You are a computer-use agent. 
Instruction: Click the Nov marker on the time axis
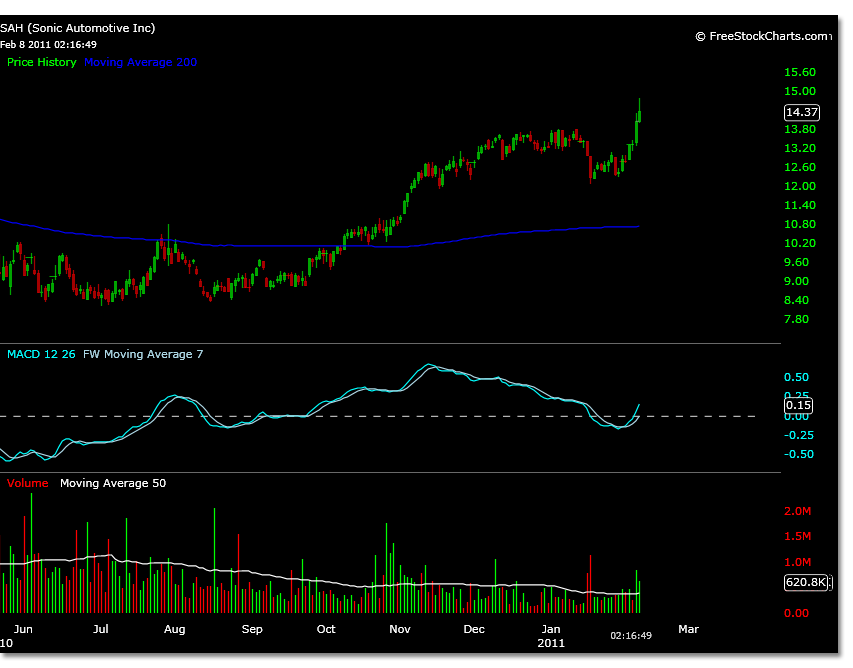(400, 629)
